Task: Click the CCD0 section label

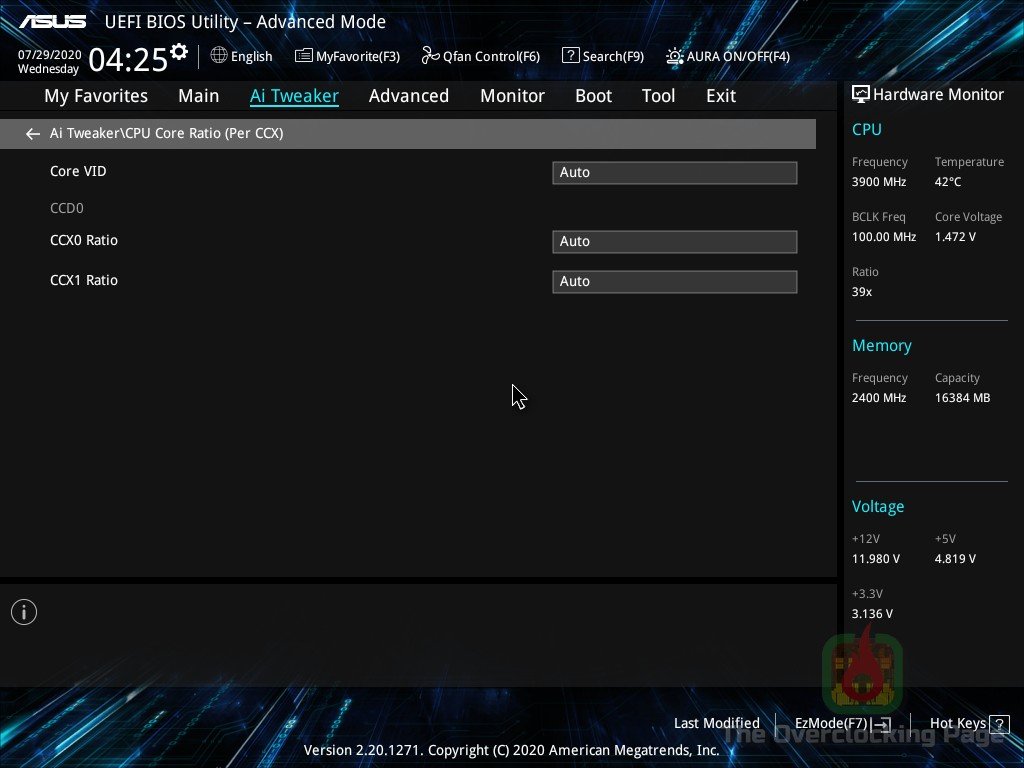Action: click(x=66, y=208)
